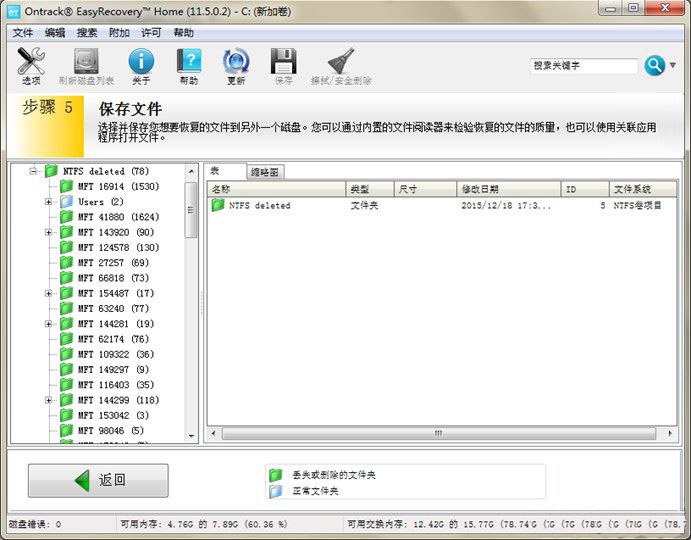This screenshot has height=540, width=691.
Task: Sort by the ID column header
Action: click(585, 189)
